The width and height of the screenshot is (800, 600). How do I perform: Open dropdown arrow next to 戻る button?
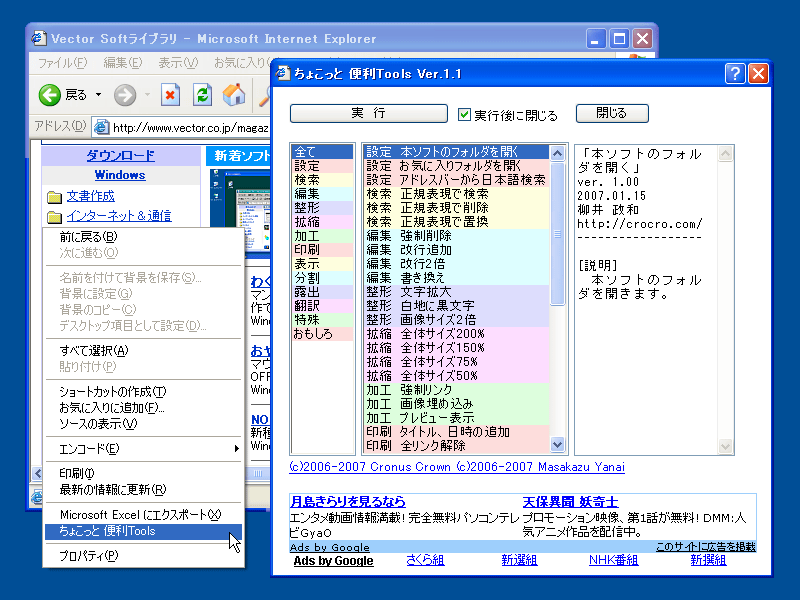pyautogui.click(x=98, y=95)
